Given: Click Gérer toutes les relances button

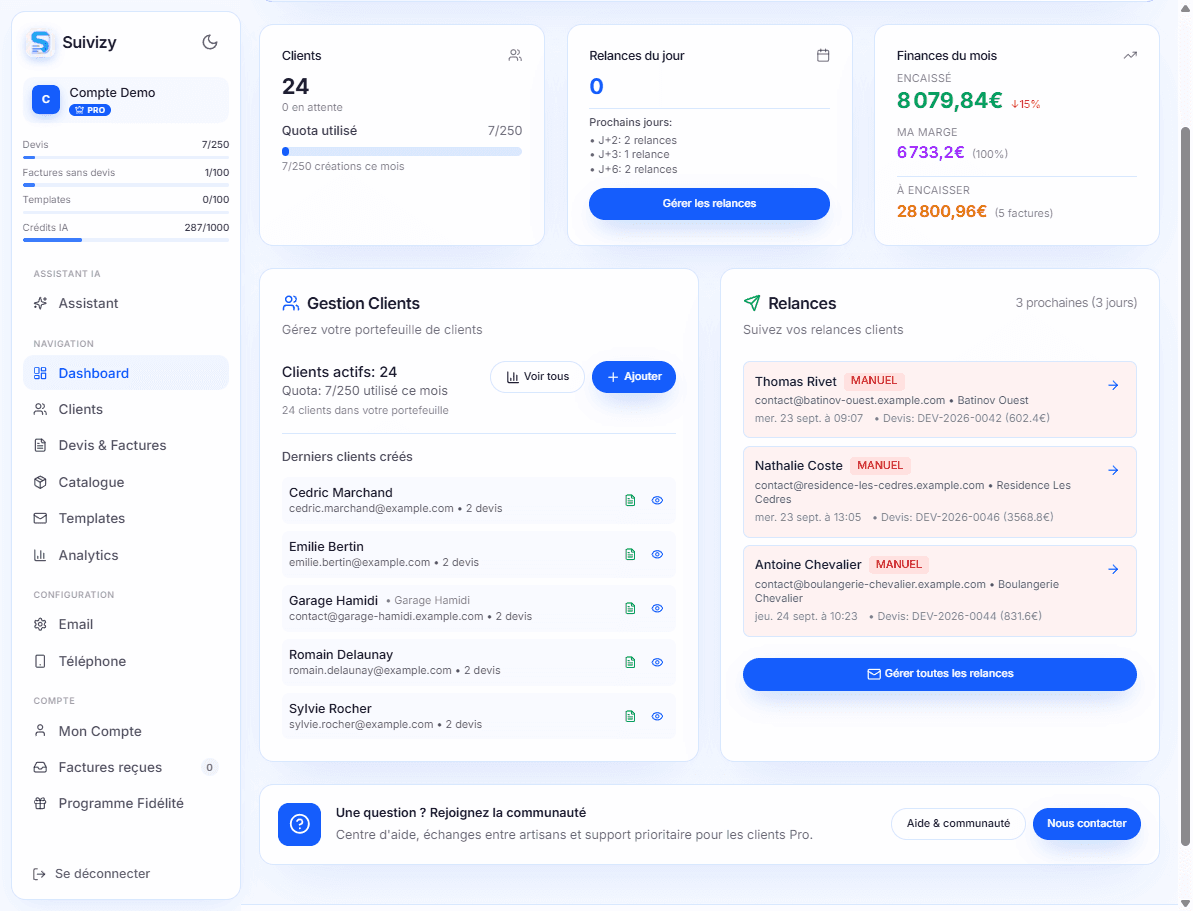Looking at the screenshot, I should 940,674.
